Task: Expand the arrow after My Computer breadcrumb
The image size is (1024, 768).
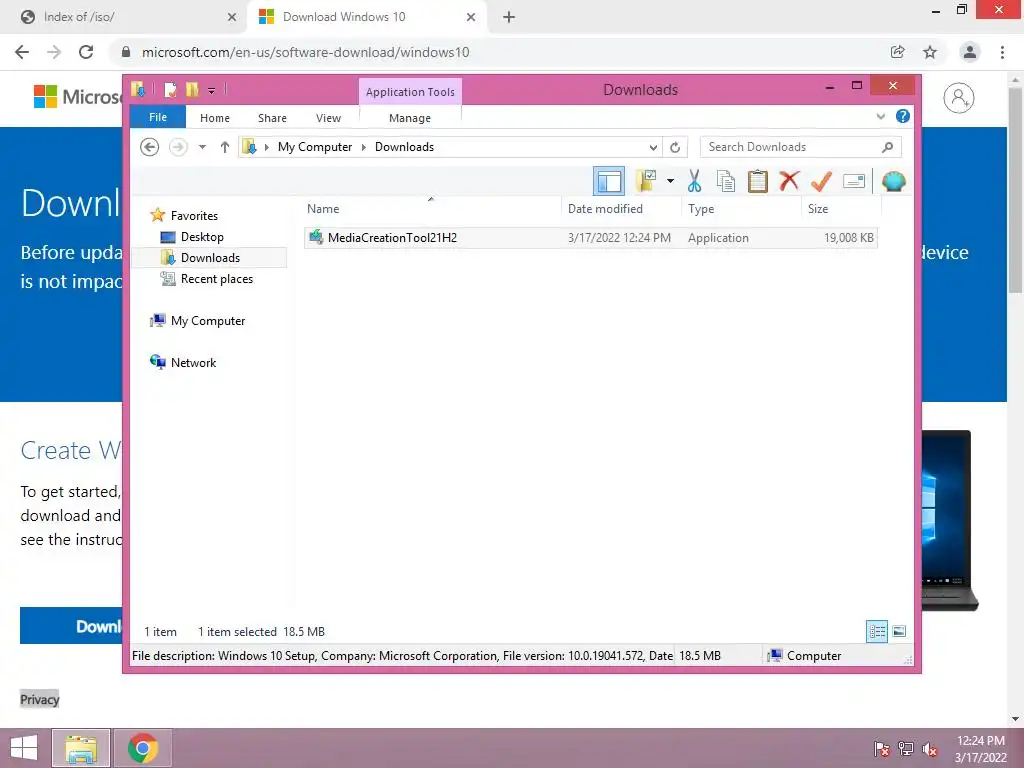Action: coord(364,147)
